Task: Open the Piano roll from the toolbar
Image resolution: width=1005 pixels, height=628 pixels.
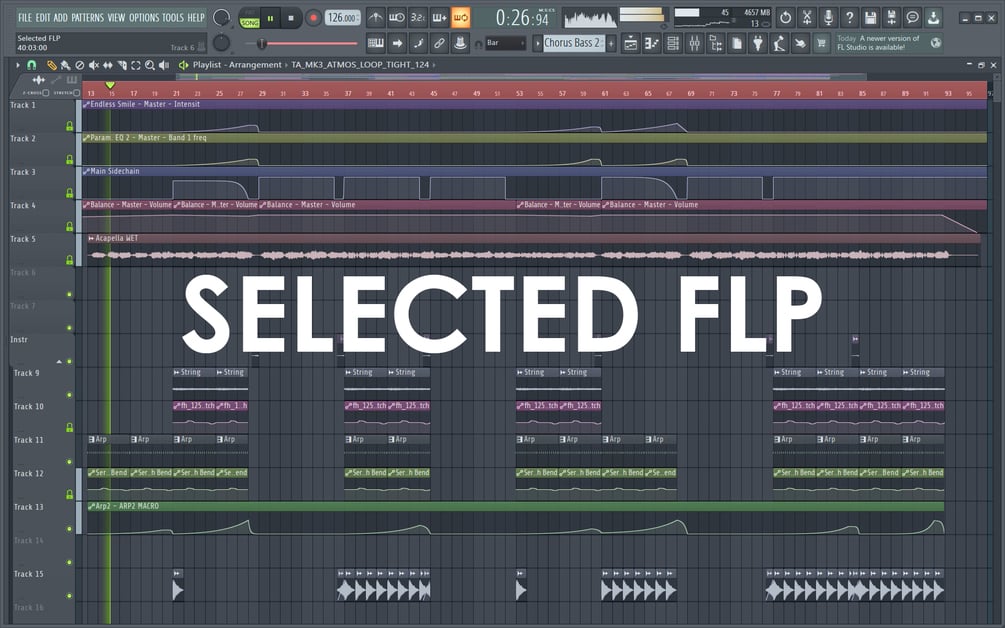Action: click(x=653, y=42)
